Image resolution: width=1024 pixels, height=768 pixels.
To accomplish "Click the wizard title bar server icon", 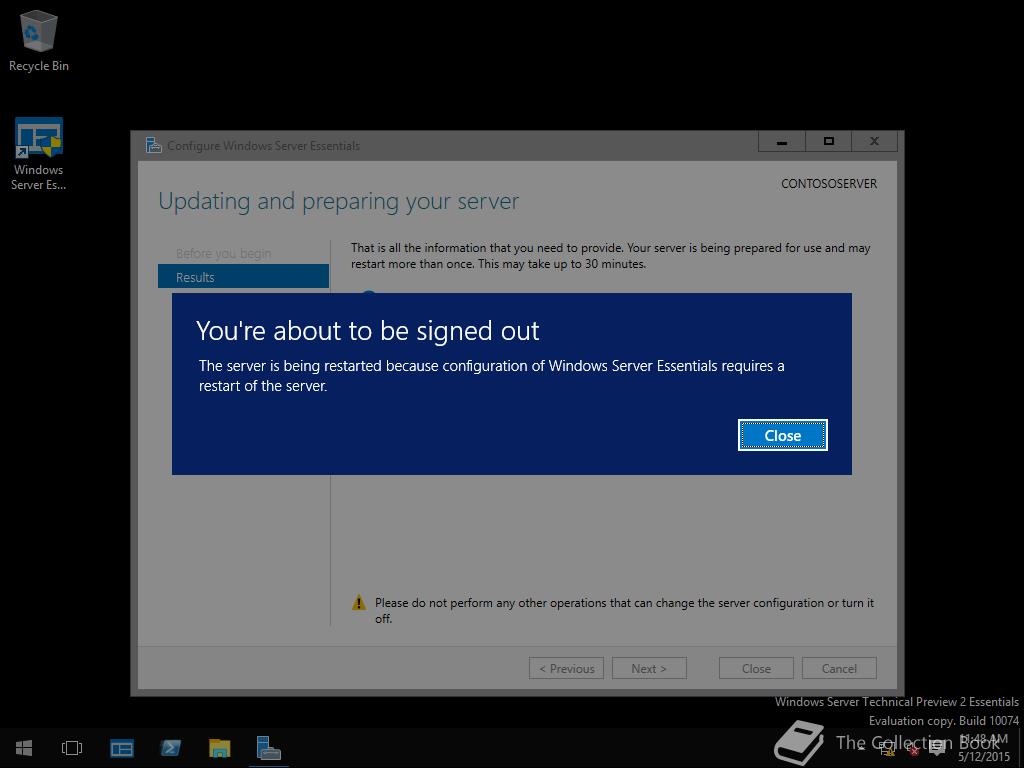I will pos(153,145).
